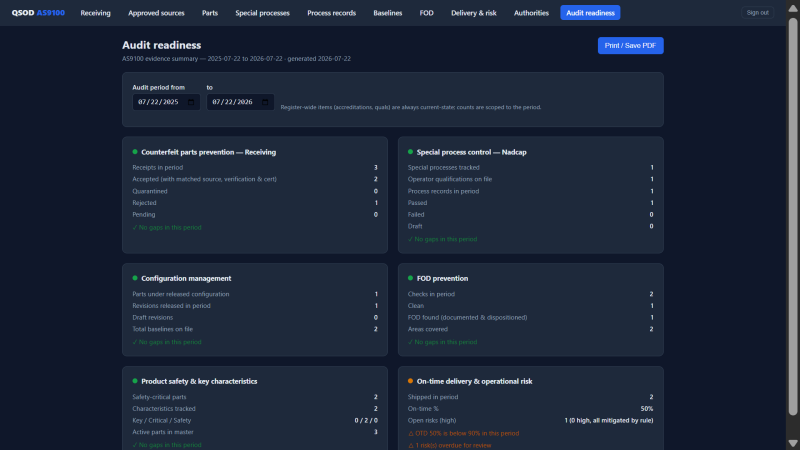Click the FOD prevention heading
This screenshot has width=800, height=450.
tap(442, 279)
